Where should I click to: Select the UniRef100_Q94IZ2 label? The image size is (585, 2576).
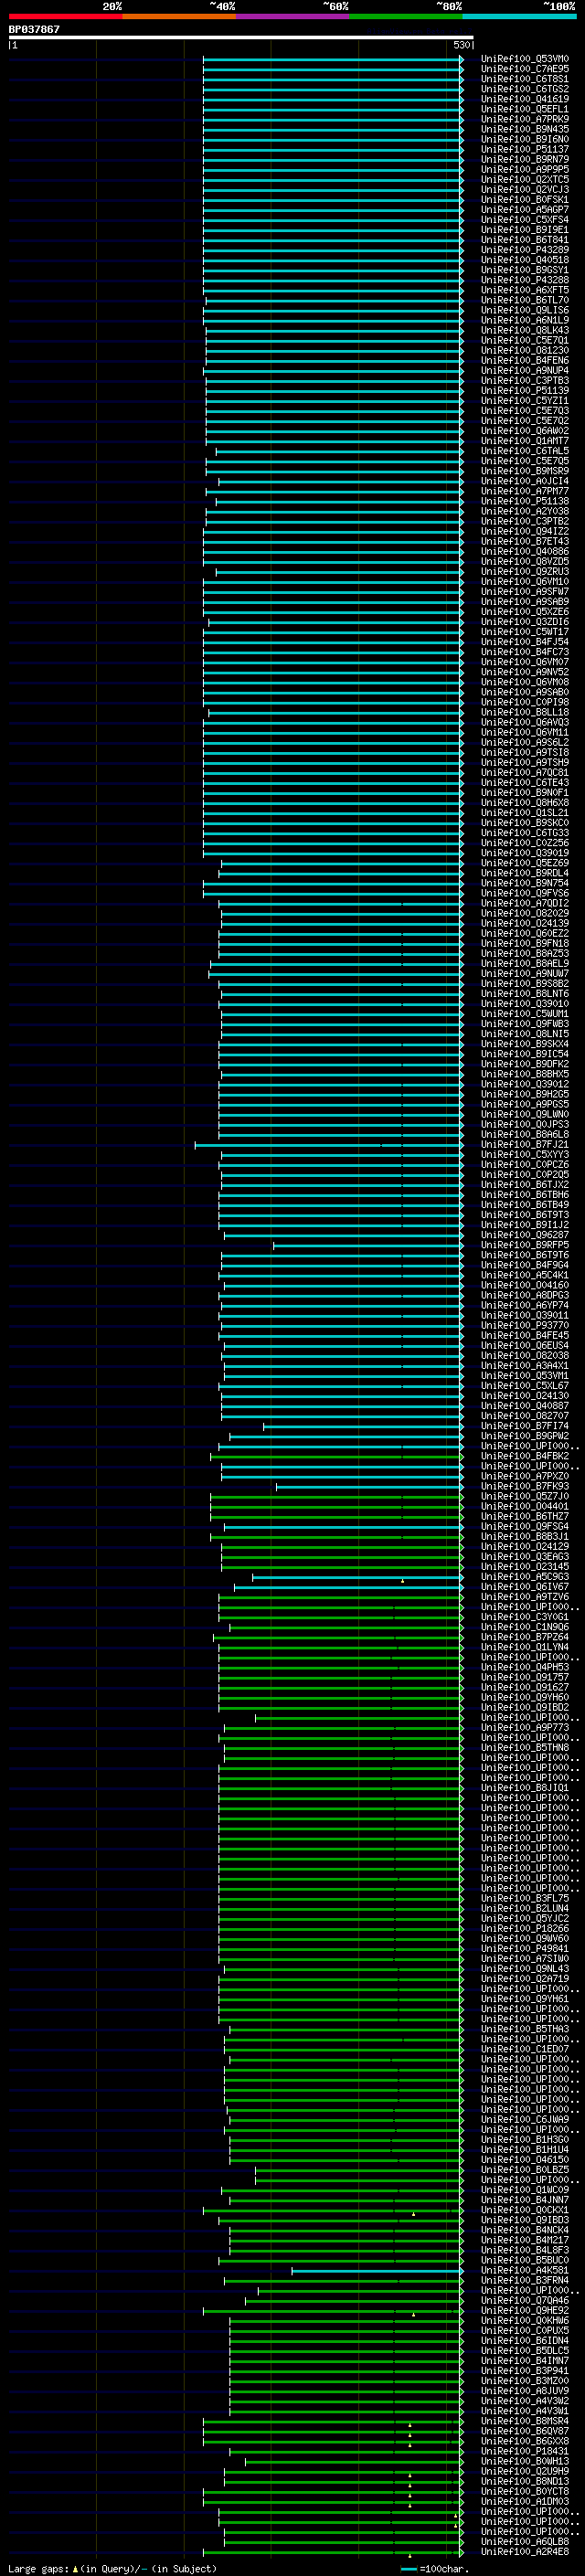pos(524,532)
